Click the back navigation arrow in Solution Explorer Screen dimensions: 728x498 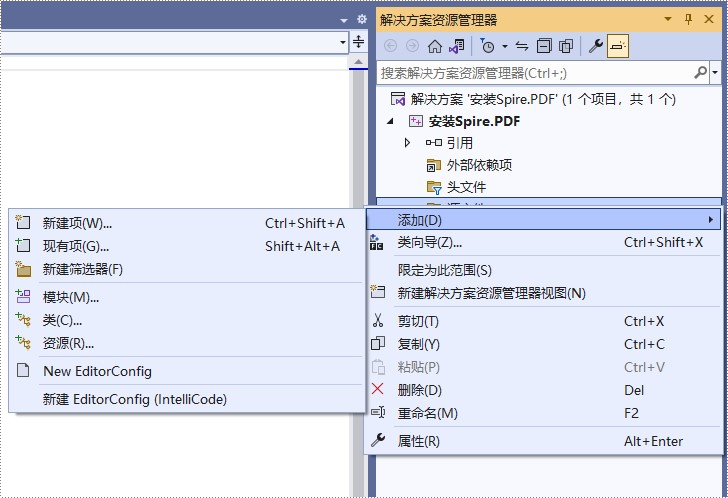click(x=390, y=46)
